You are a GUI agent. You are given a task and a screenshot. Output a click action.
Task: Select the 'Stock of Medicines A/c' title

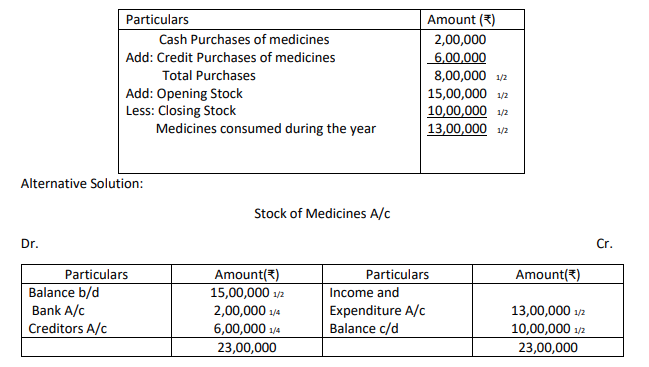coord(322,213)
